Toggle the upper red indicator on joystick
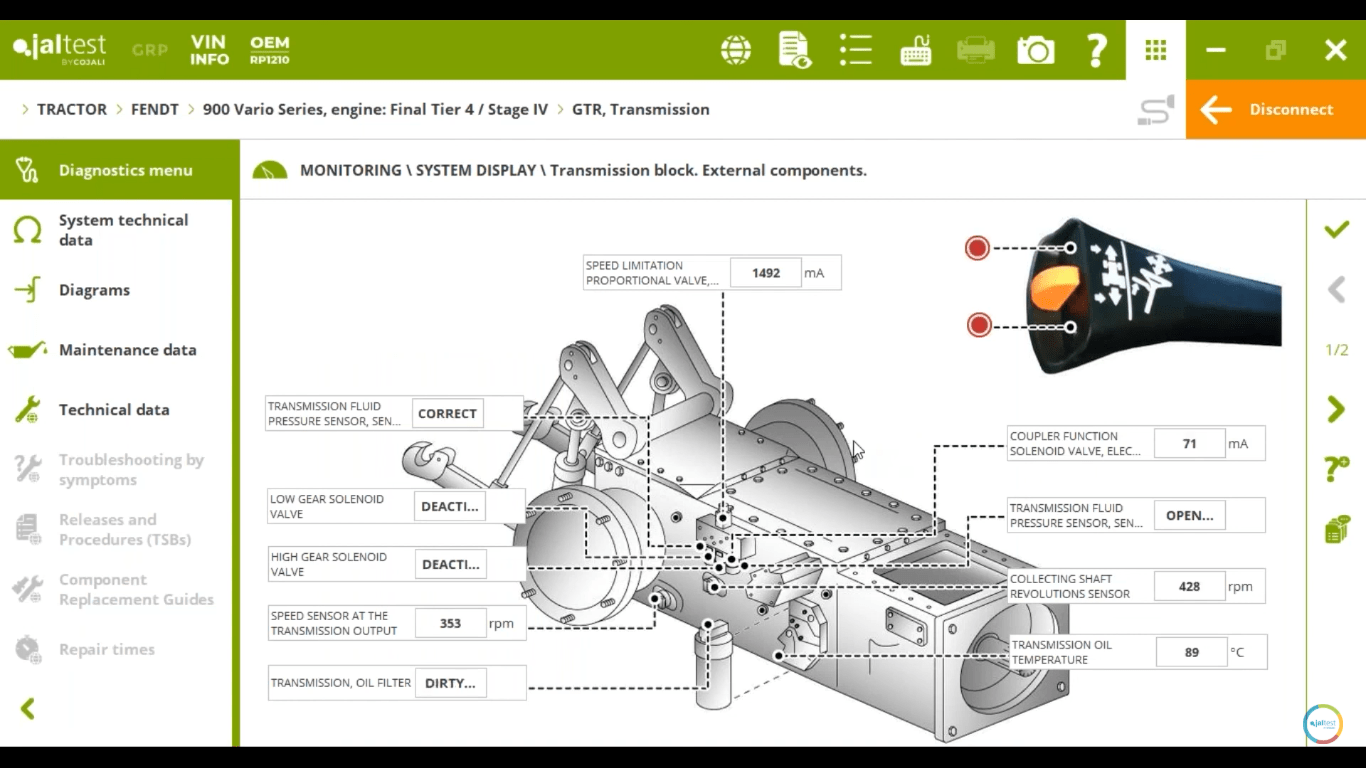This screenshot has height=768, width=1366. (x=977, y=248)
